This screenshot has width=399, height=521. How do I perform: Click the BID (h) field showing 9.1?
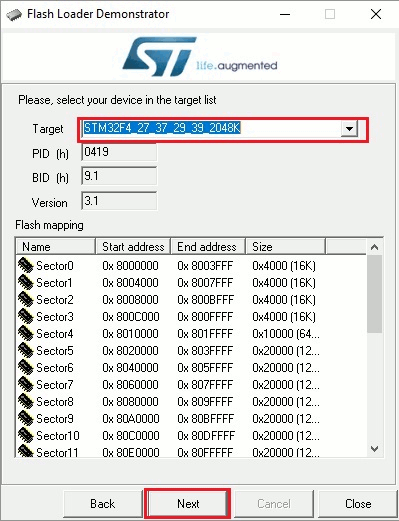[119, 176]
